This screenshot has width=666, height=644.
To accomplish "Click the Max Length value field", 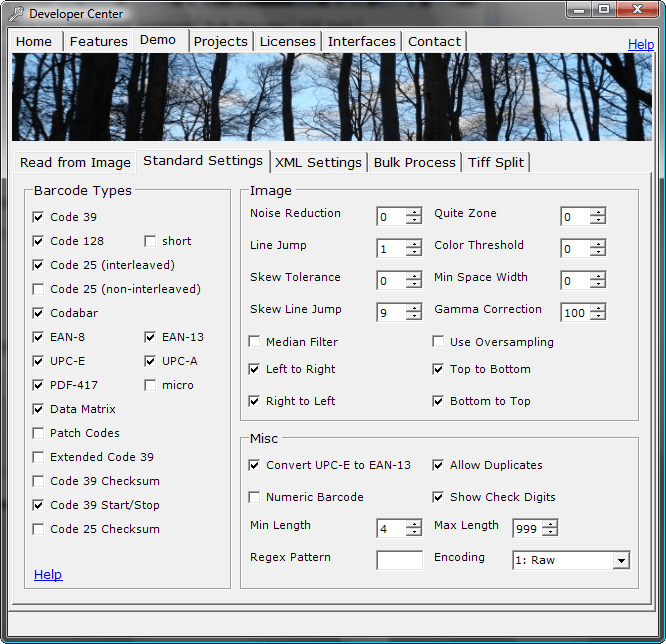I will point(527,529).
